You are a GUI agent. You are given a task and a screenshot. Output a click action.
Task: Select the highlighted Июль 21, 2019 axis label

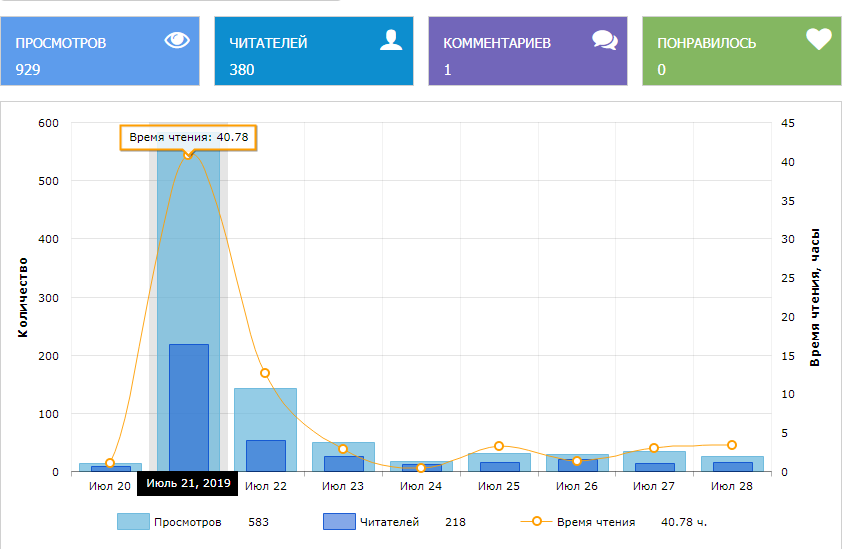188,484
